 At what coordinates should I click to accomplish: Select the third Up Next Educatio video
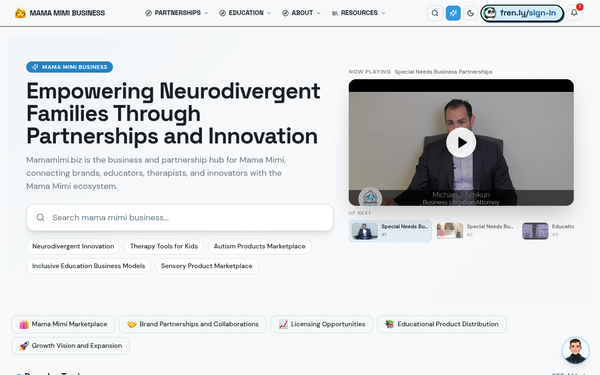point(548,231)
